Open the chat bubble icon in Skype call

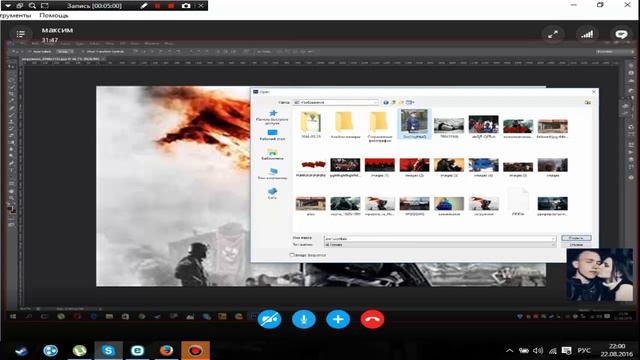pyautogui.click(x=621, y=34)
